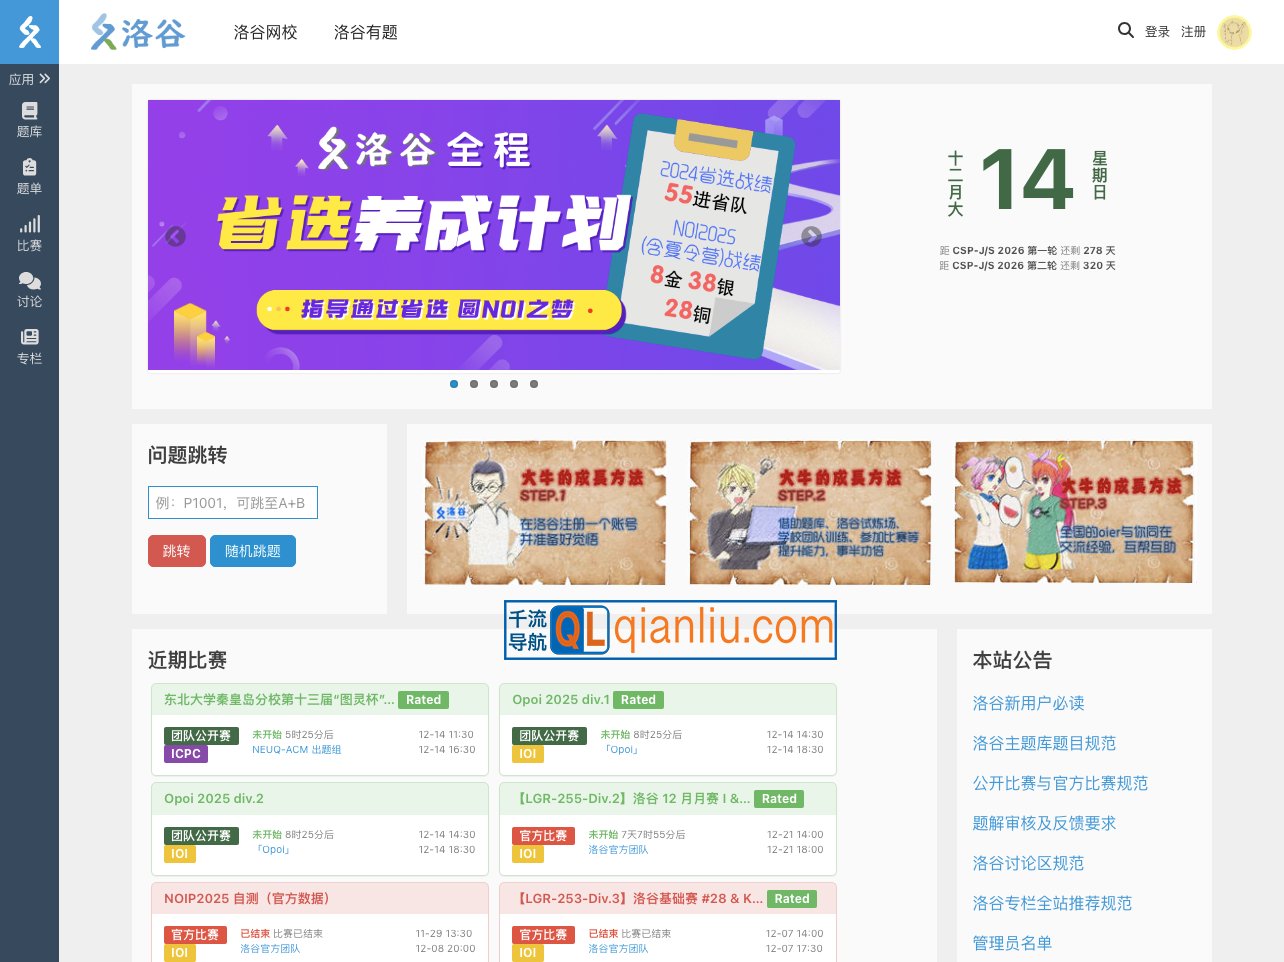Click the 随机跳题 random problem button
1284x962 pixels.
(x=253, y=551)
